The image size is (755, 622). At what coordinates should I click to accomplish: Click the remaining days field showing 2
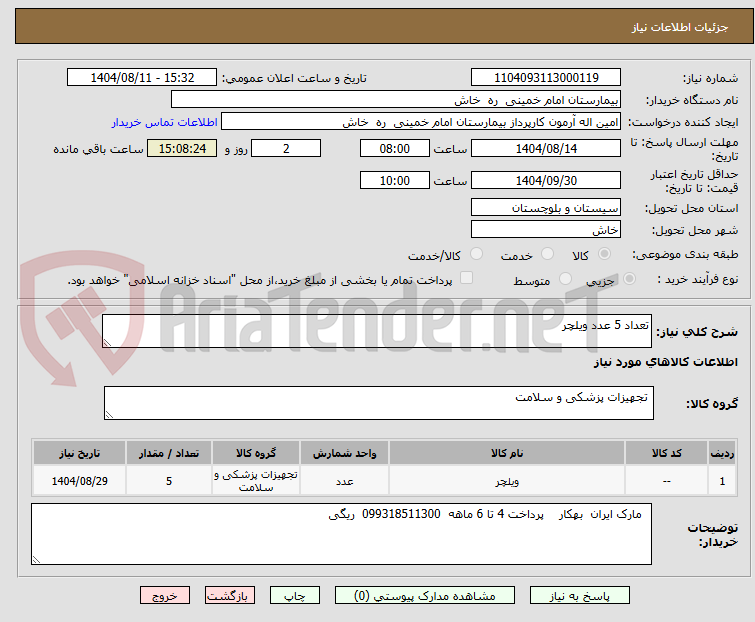[x=286, y=148]
